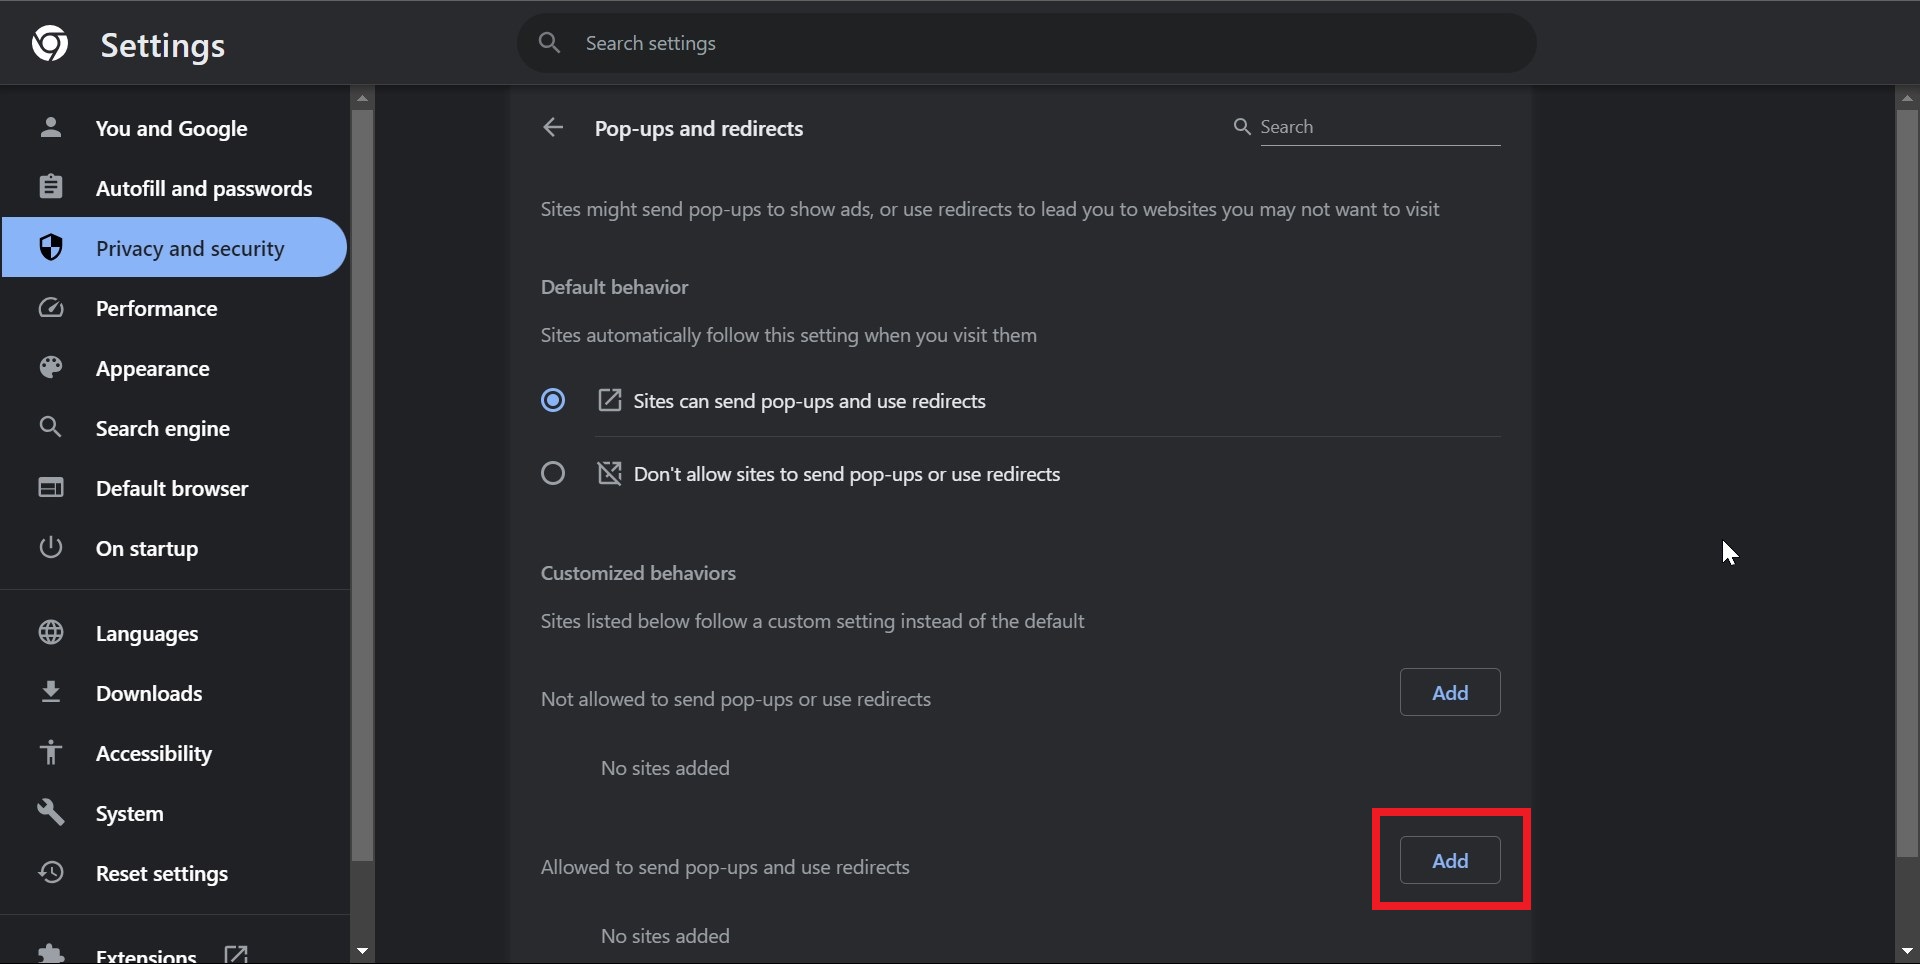Image resolution: width=1920 pixels, height=964 pixels.
Task: Click the Reset settings history icon
Action: point(51,873)
